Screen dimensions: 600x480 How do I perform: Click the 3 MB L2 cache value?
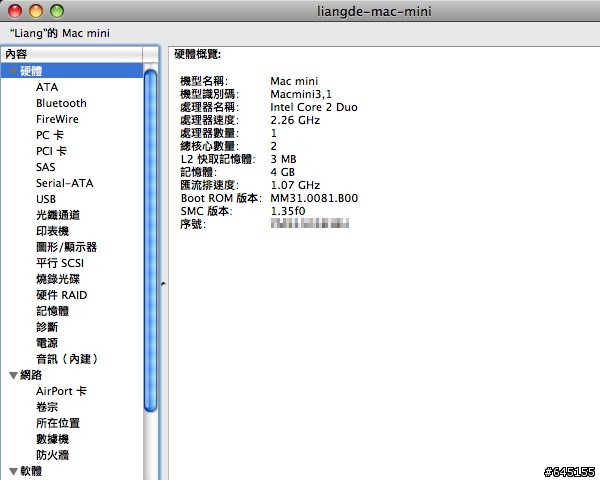click(x=283, y=159)
